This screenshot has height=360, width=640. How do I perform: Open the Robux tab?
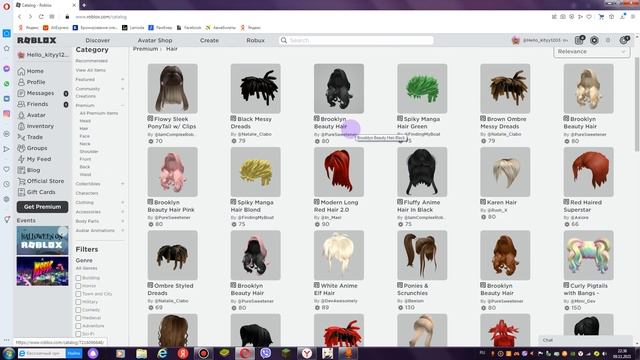(x=256, y=40)
